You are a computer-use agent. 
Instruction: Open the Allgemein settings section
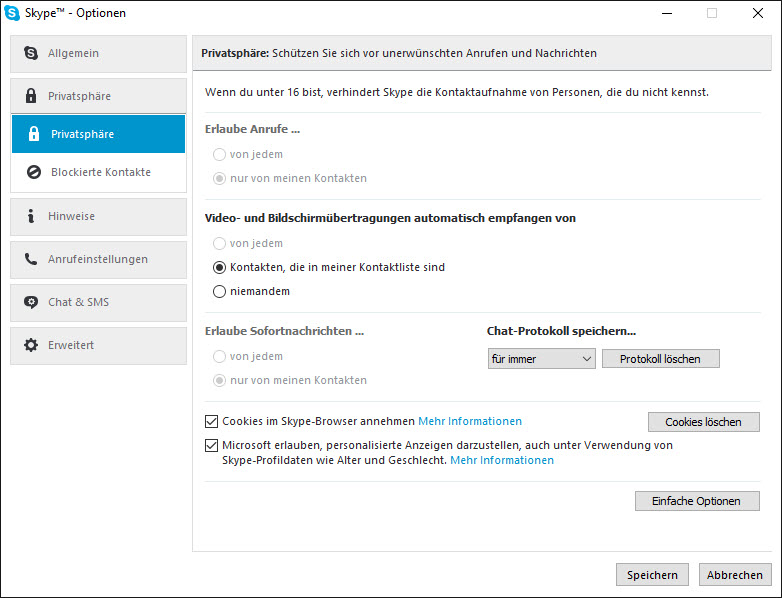click(98, 53)
